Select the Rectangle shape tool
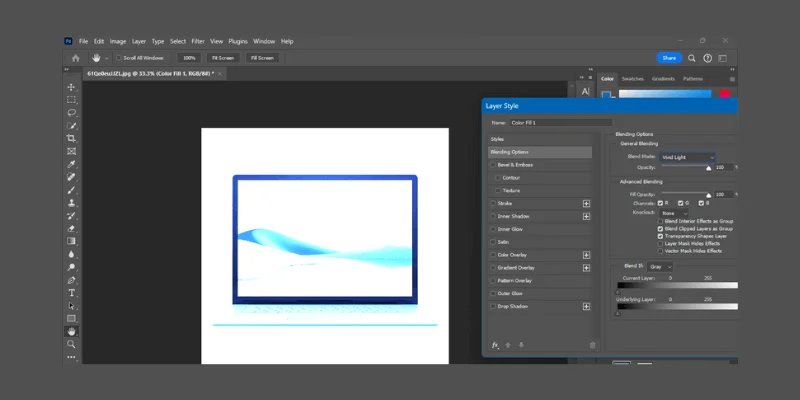The width and height of the screenshot is (800, 400). (71, 318)
